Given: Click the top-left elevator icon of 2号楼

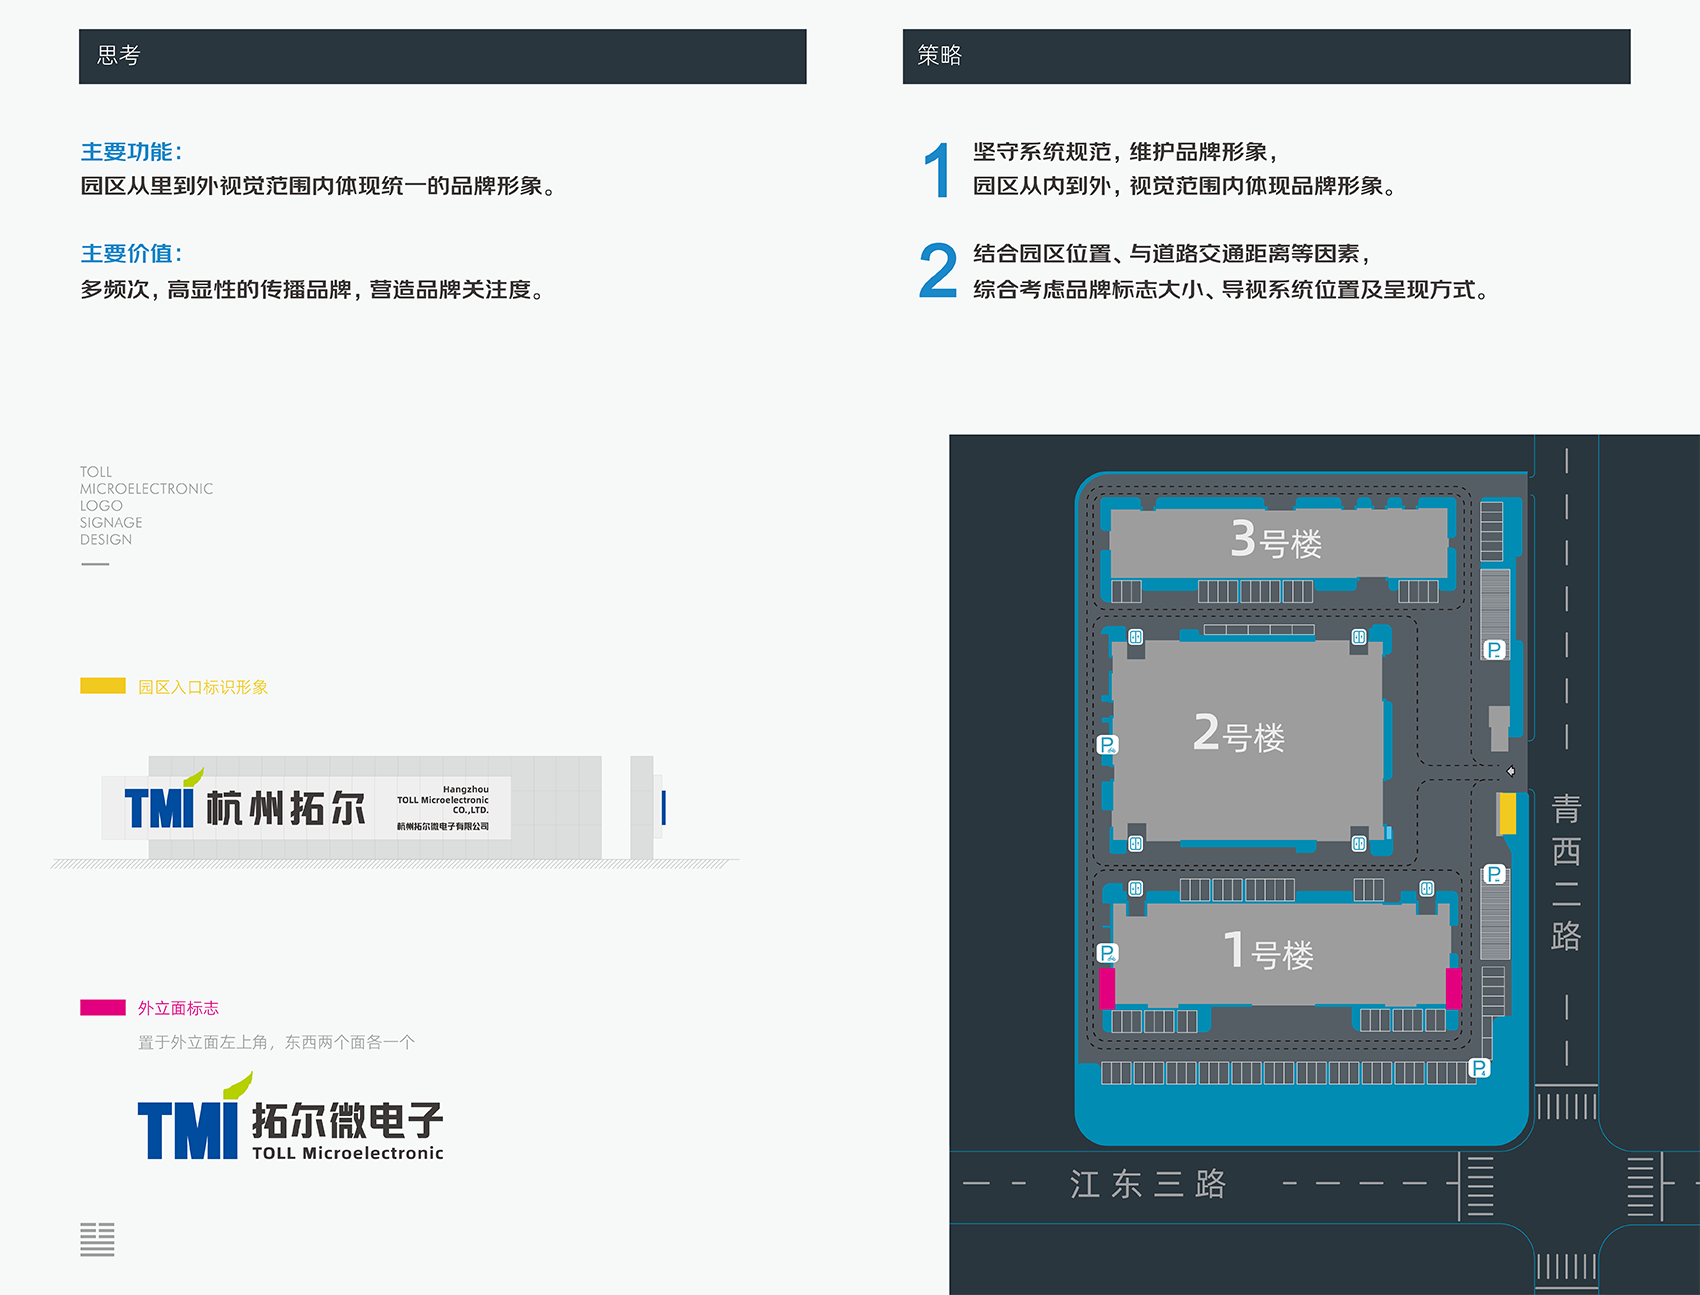Looking at the screenshot, I should 1135,637.
